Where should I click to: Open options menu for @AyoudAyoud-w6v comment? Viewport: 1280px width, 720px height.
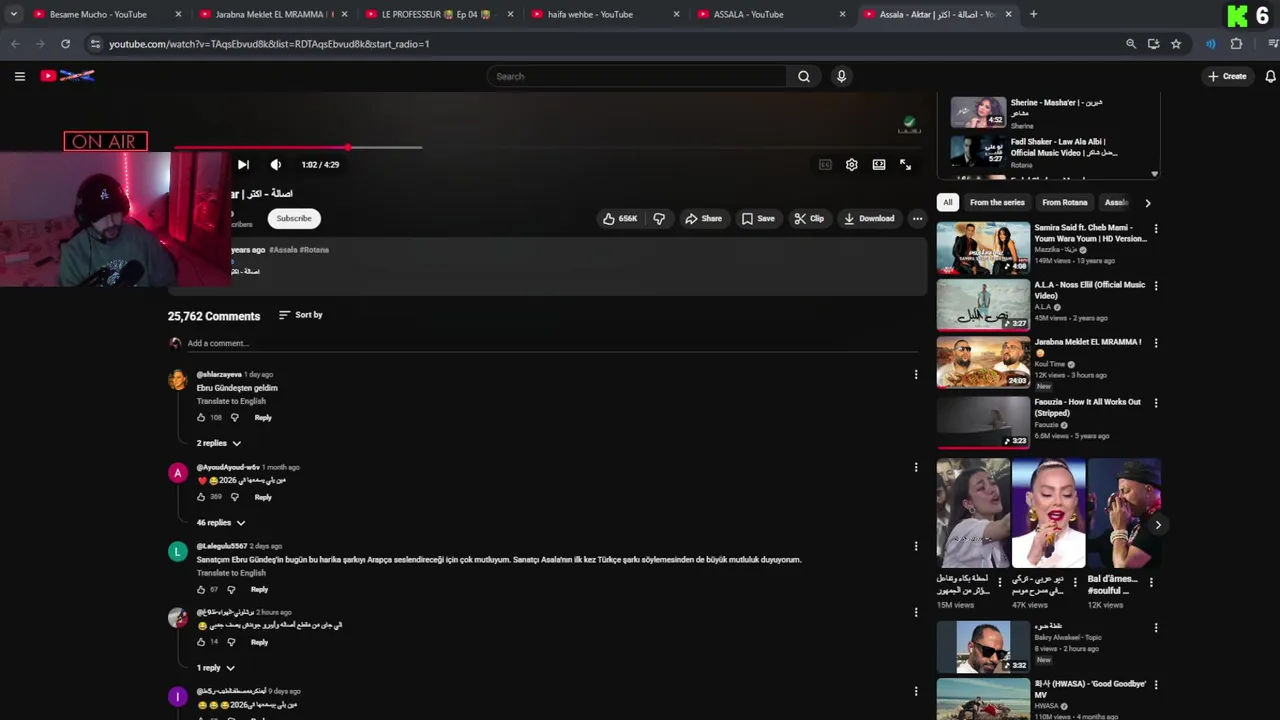[x=916, y=467]
